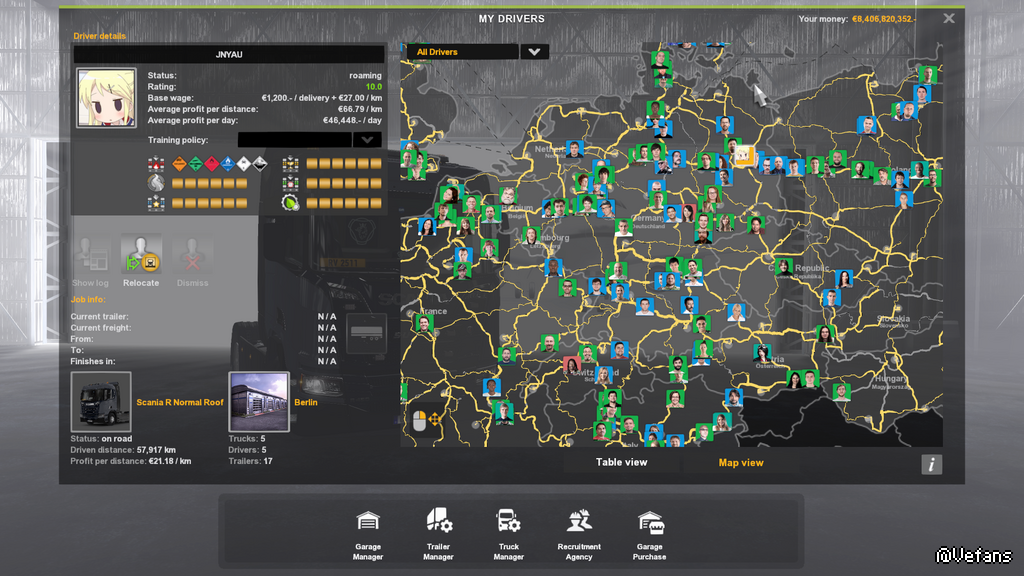Switch to Map view

pos(741,462)
